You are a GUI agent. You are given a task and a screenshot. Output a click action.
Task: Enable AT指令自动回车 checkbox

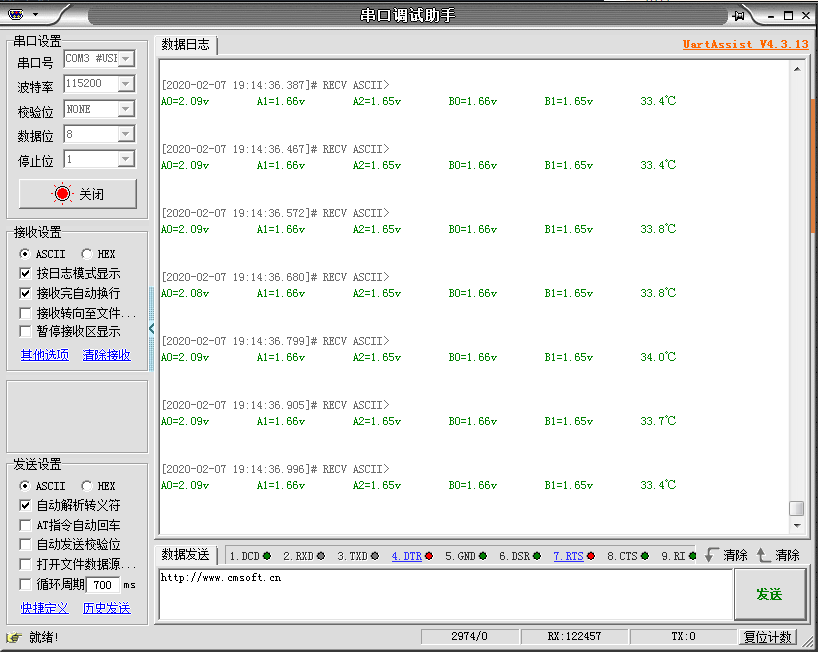[25, 525]
